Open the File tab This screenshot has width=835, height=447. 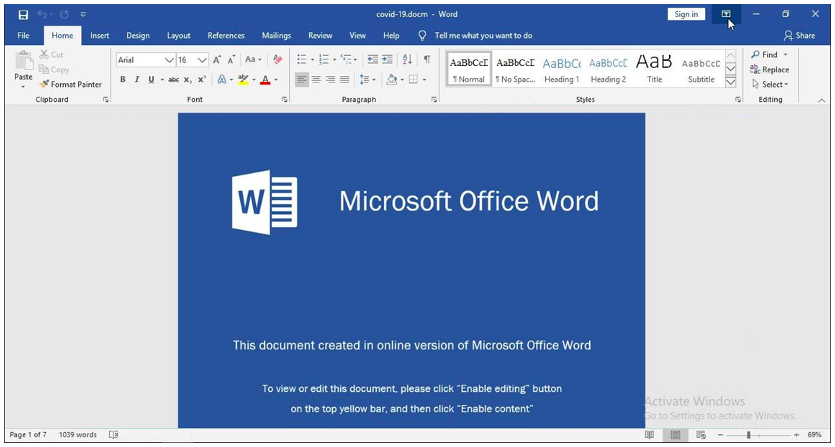(x=23, y=36)
